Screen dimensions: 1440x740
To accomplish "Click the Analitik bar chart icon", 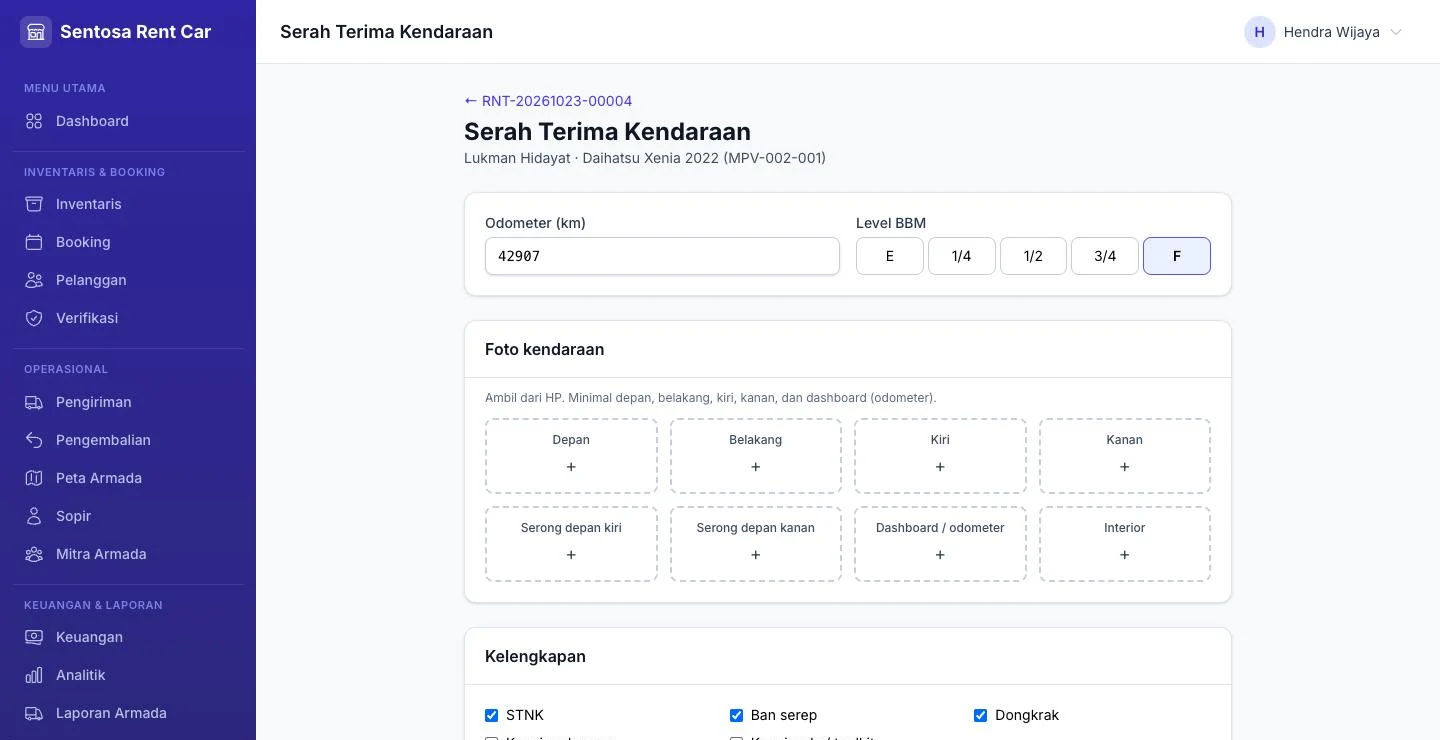I will click(34, 675).
